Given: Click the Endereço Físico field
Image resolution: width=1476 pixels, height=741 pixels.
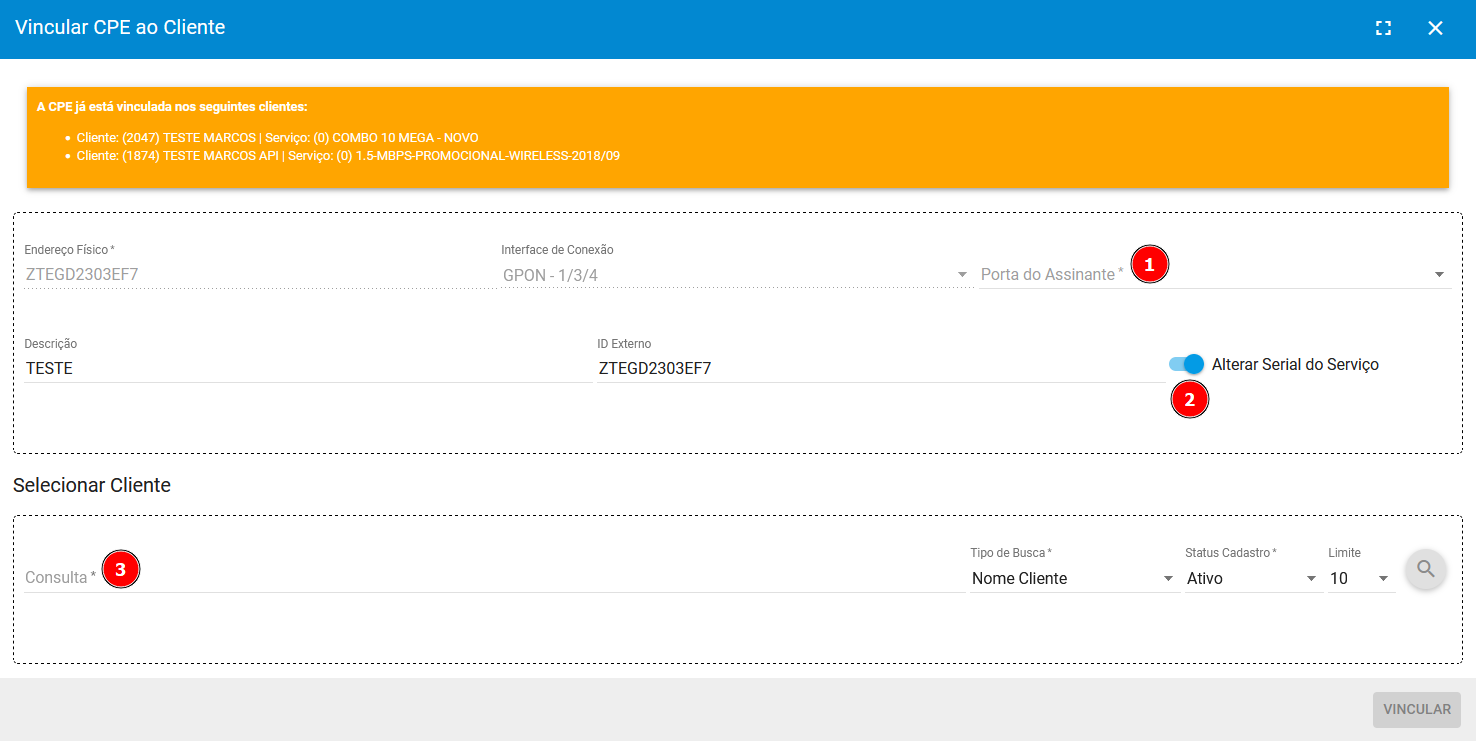Looking at the screenshot, I should (260, 274).
